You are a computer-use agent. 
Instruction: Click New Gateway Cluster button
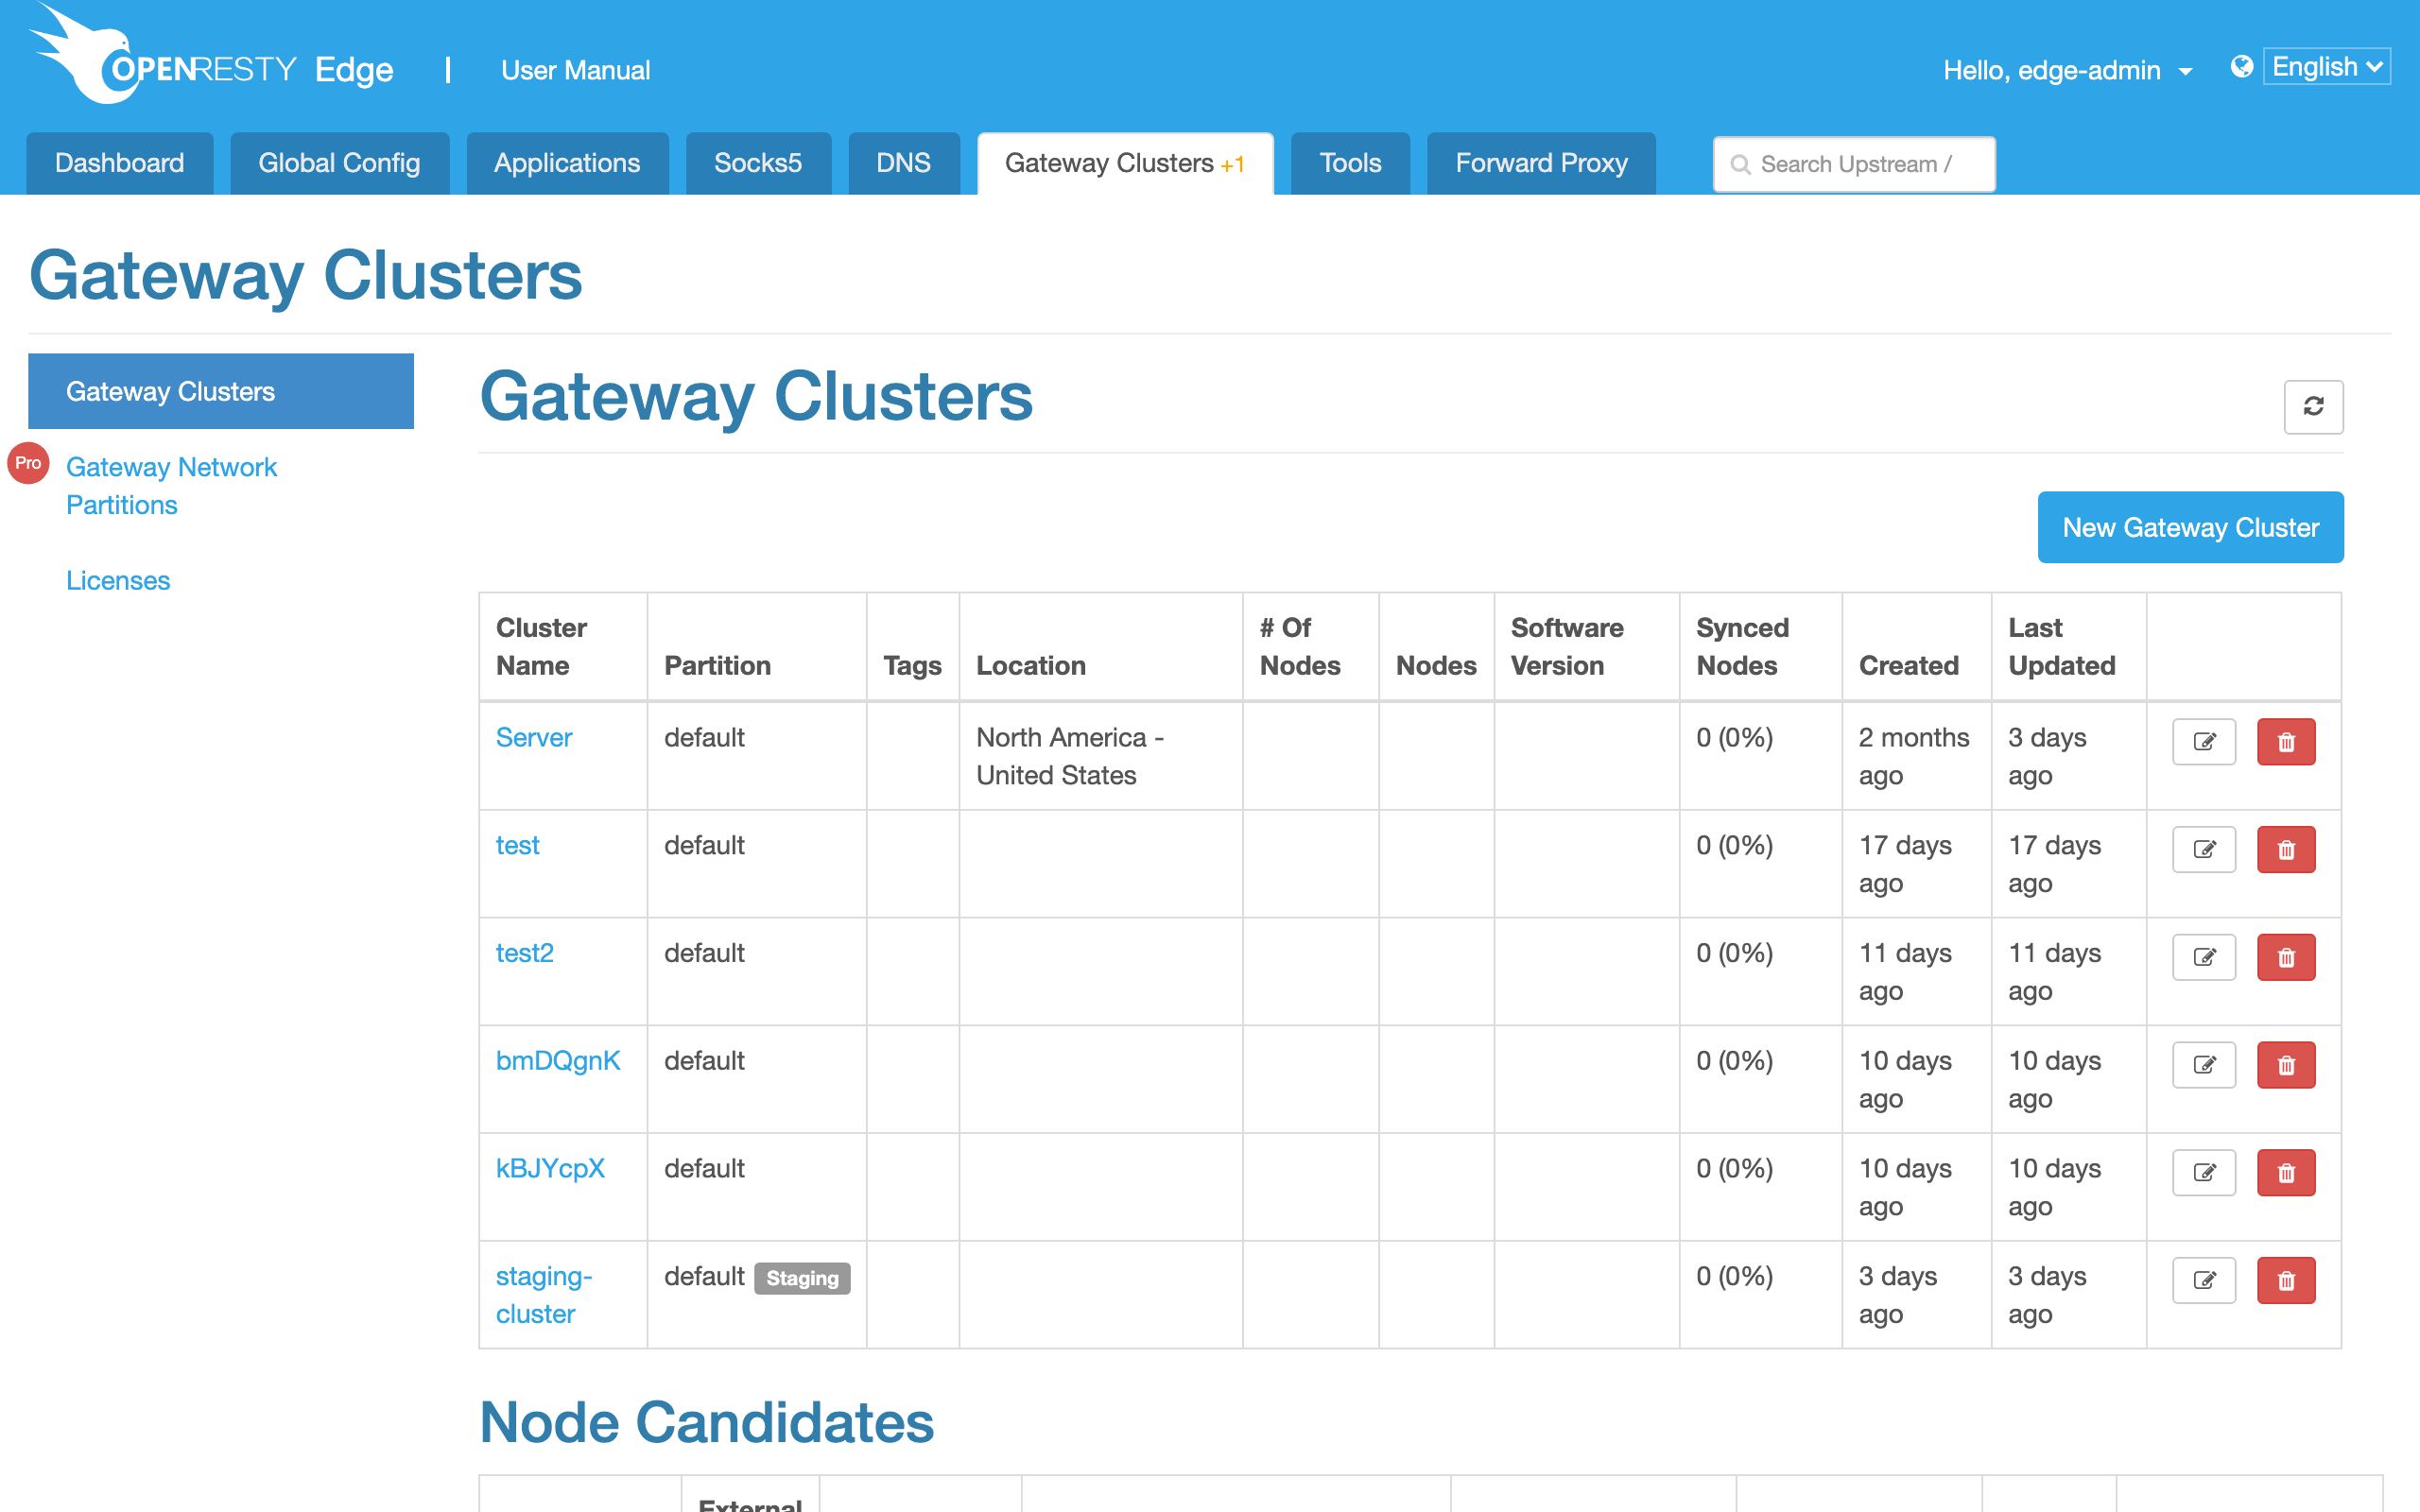[2190, 527]
